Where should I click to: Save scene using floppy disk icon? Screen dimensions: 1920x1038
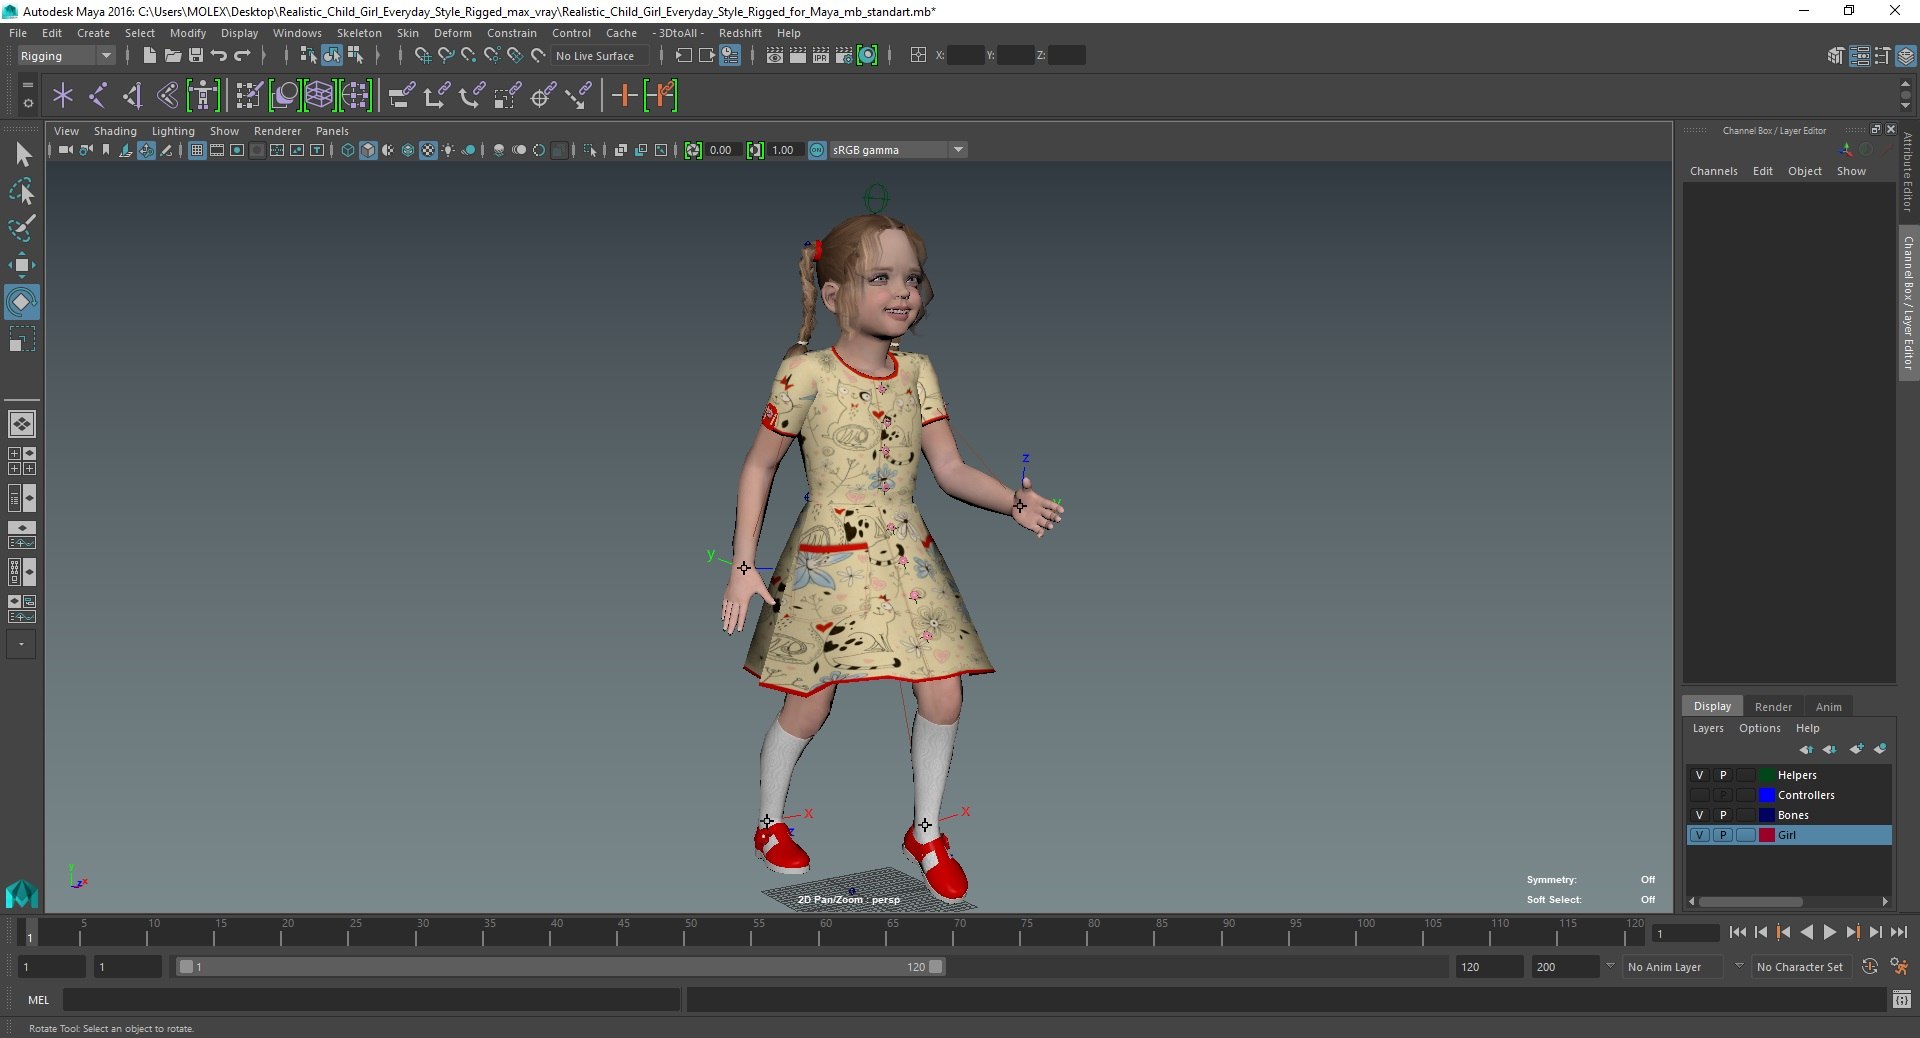196,56
